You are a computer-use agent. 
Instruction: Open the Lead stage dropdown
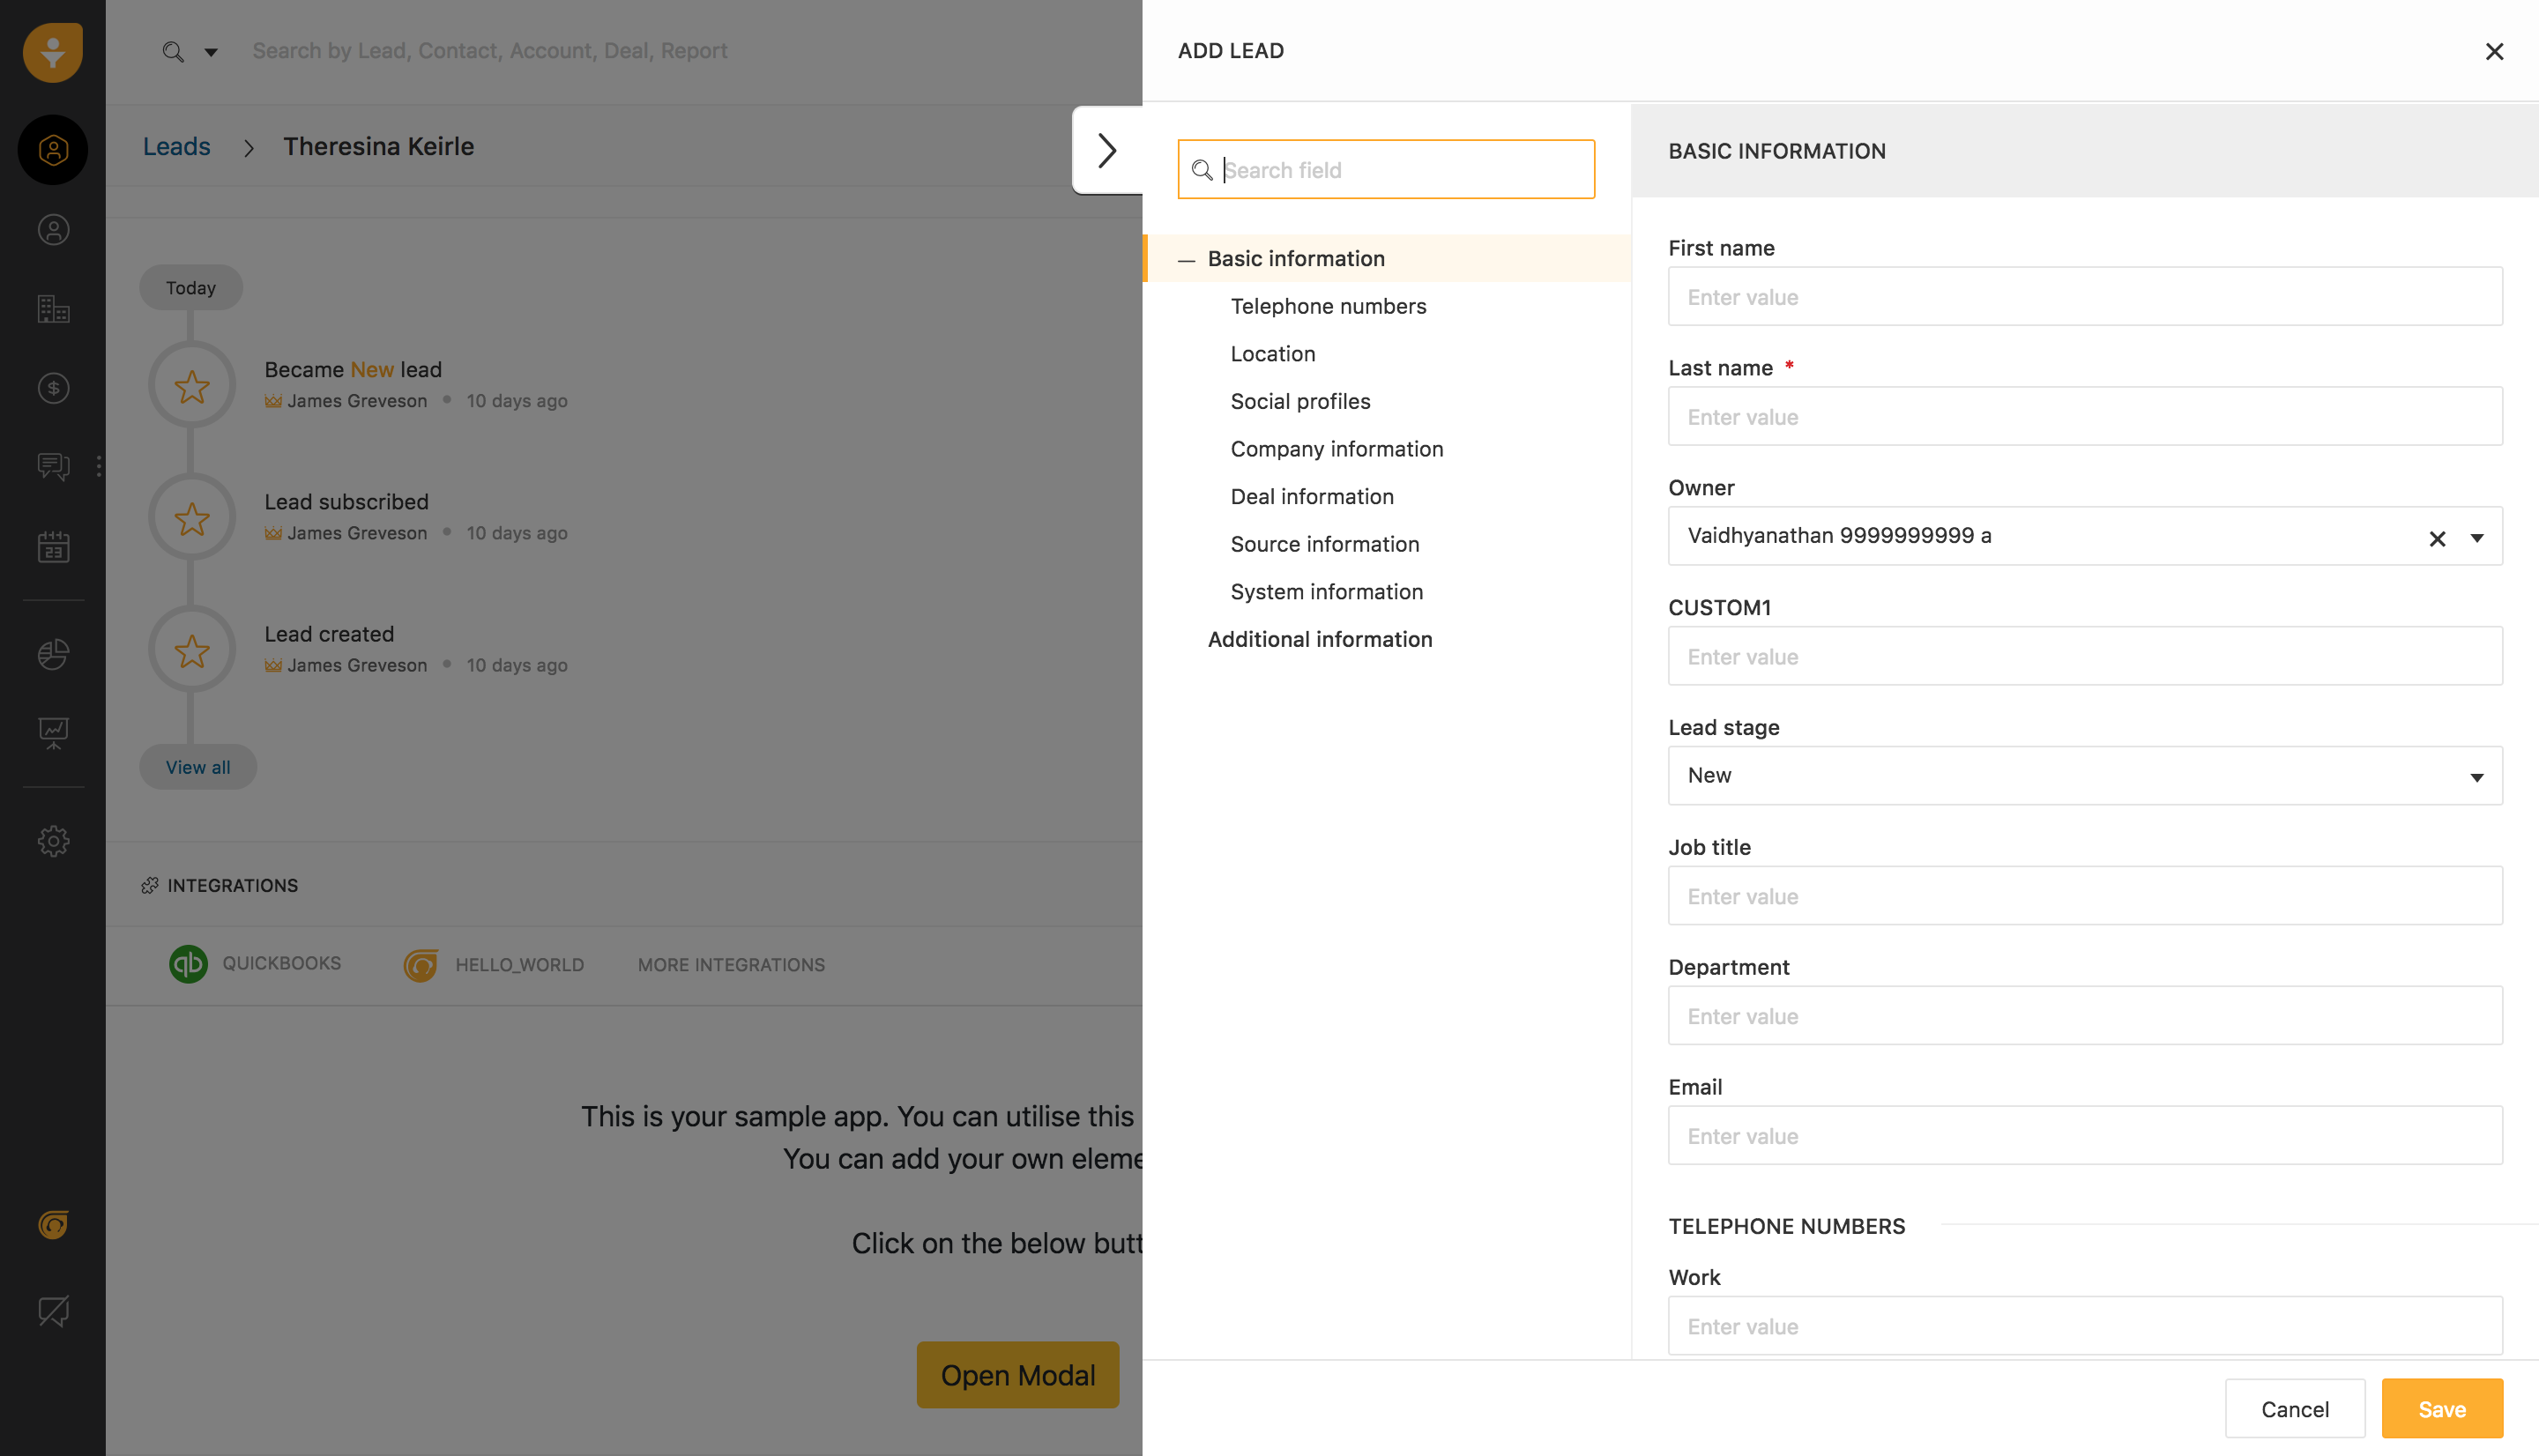[x=2085, y=775]
